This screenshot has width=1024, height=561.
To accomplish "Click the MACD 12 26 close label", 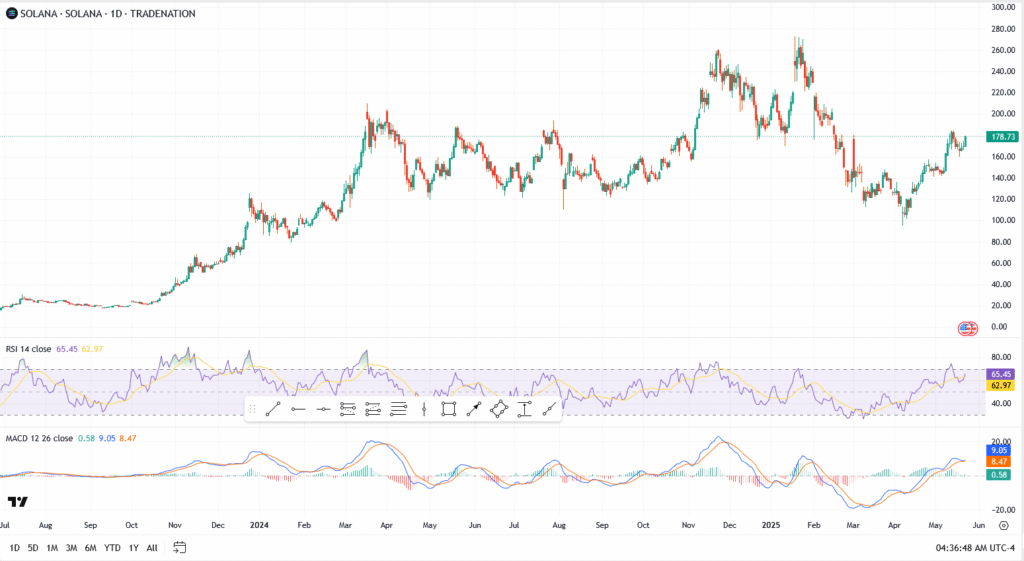I will pos(38,438).
